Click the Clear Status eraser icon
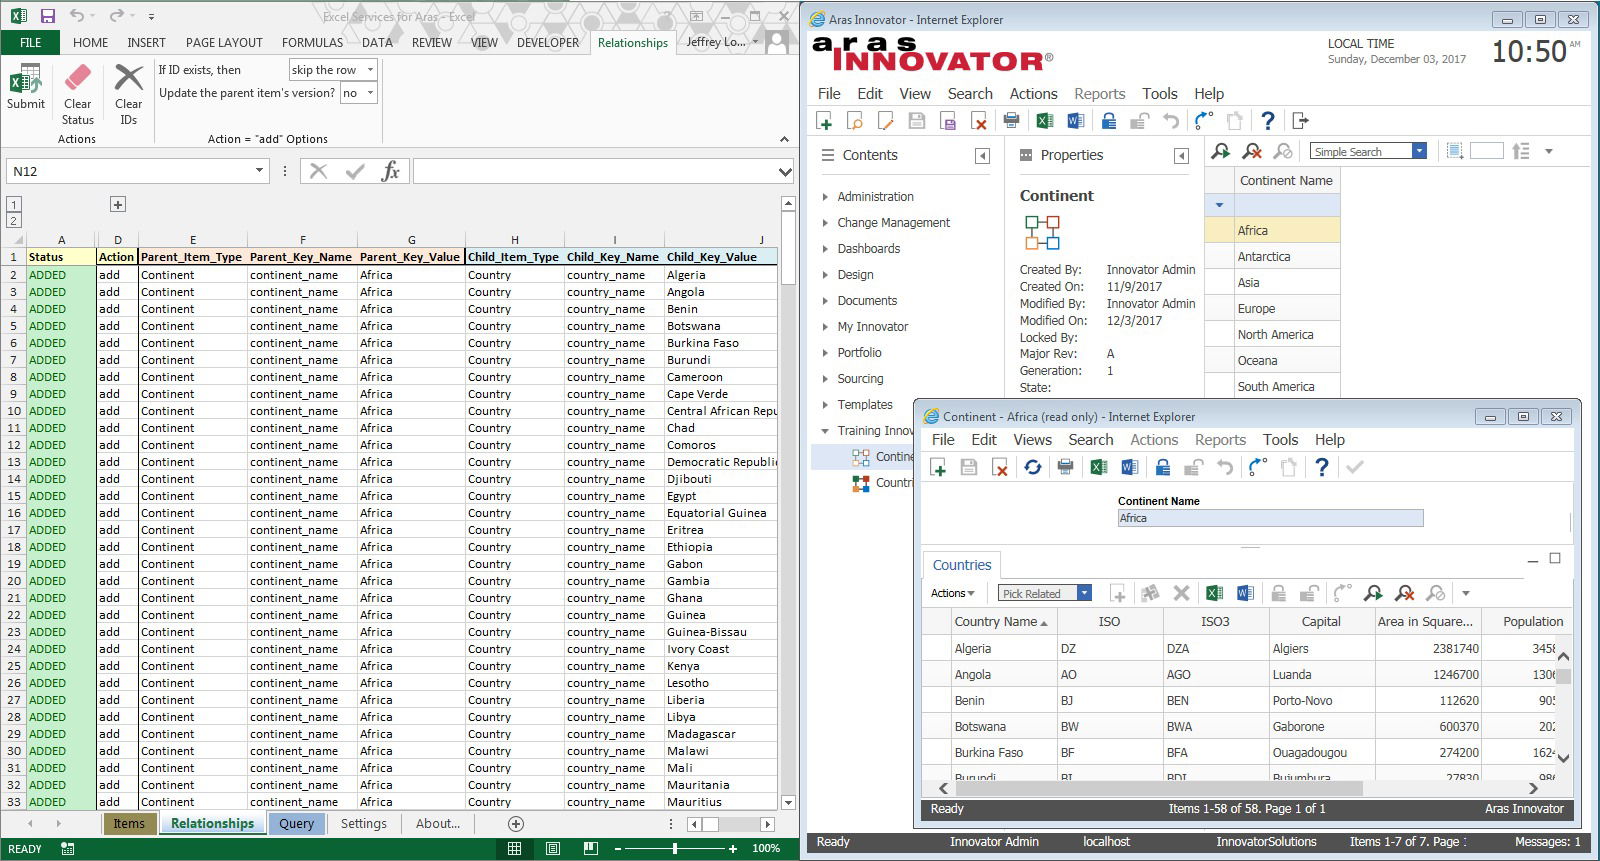1600x861 pixels. click(77, 78)
